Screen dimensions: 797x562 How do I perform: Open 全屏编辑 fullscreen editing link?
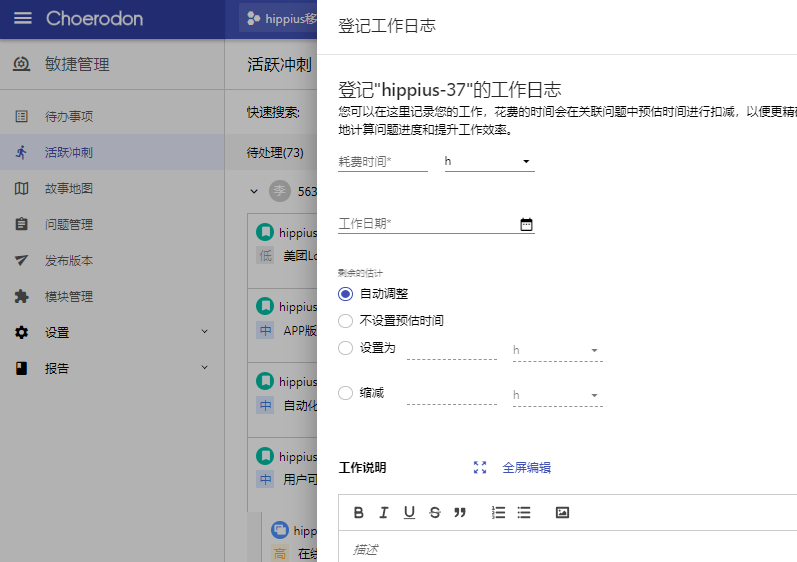click(527, 467)
